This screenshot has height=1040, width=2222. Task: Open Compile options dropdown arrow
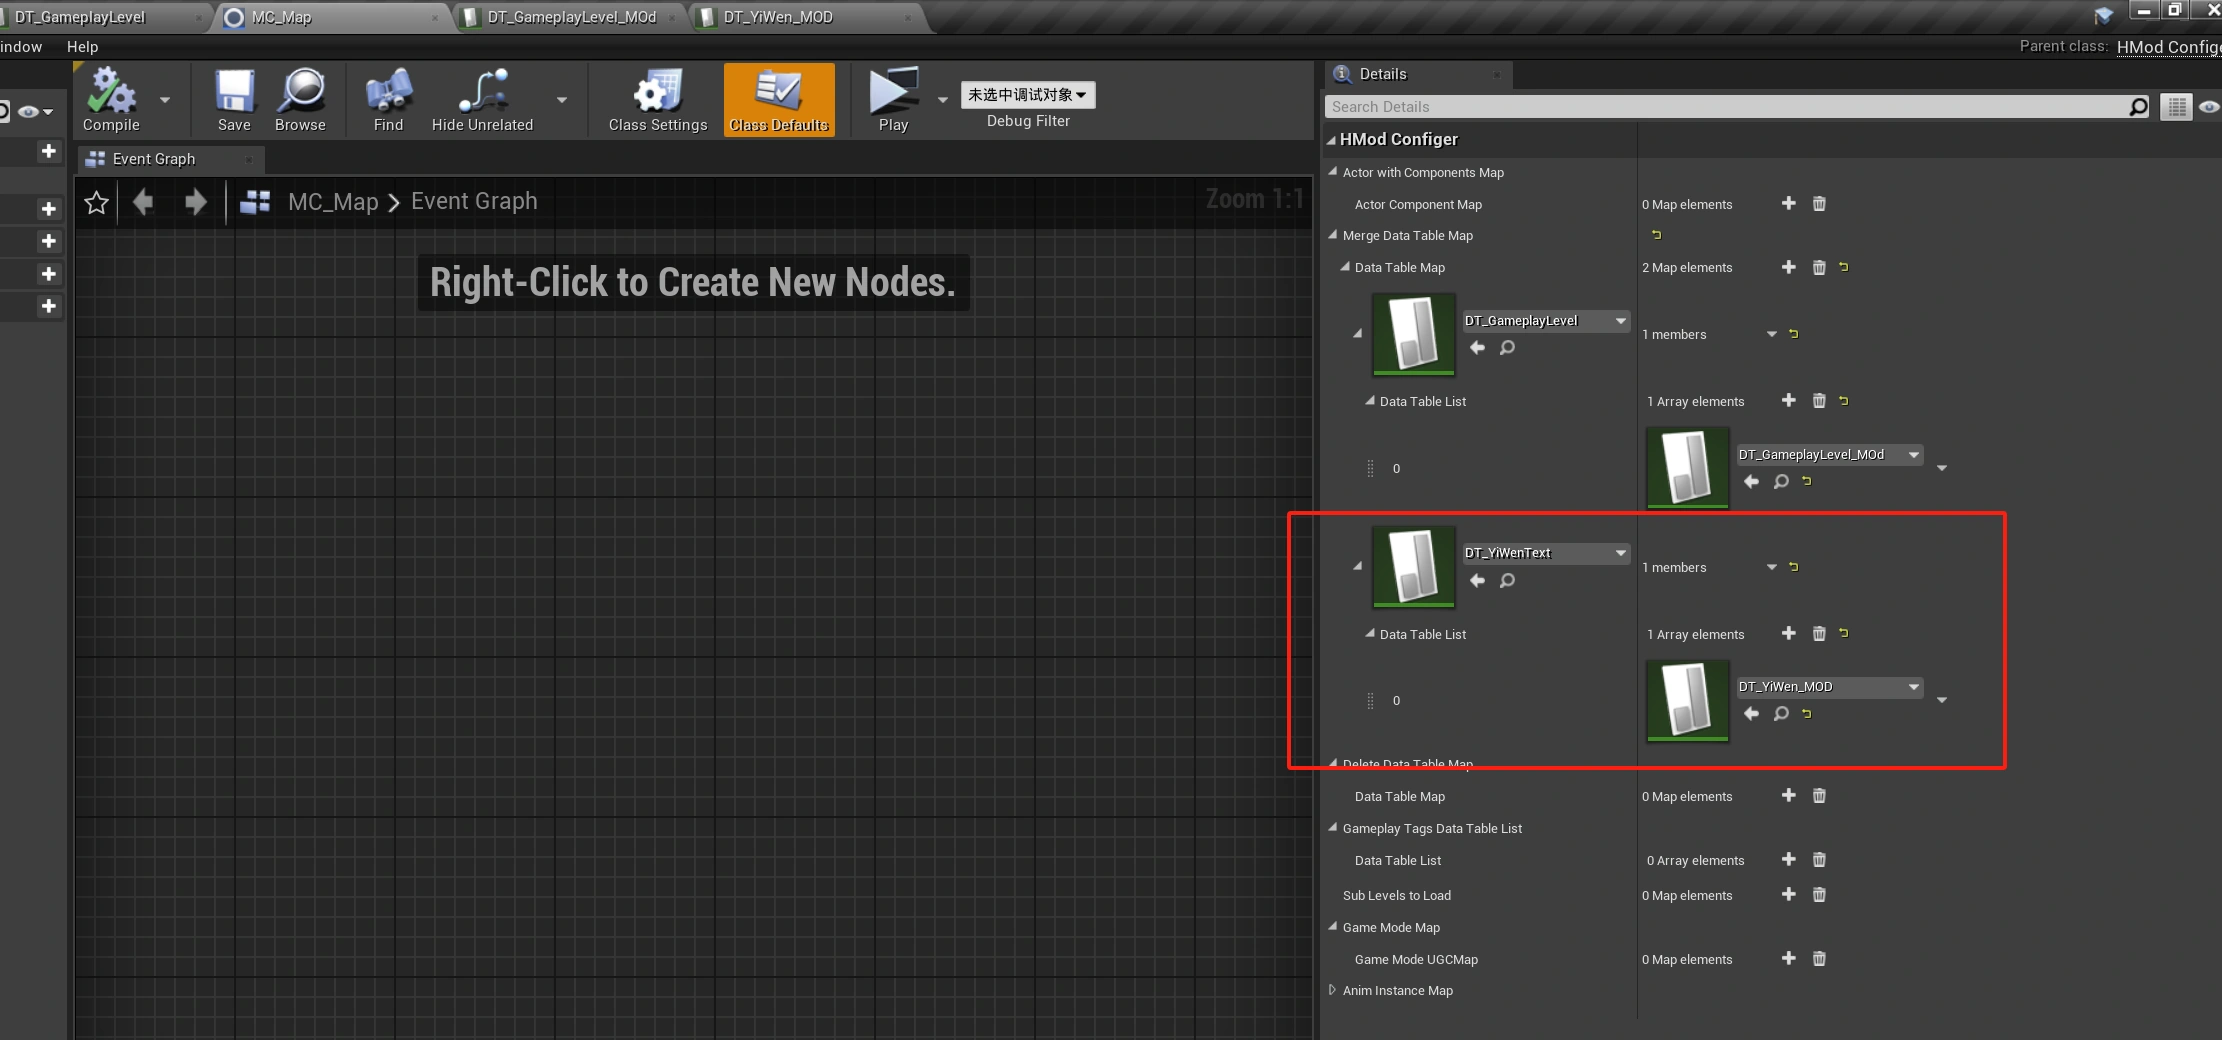165,100
